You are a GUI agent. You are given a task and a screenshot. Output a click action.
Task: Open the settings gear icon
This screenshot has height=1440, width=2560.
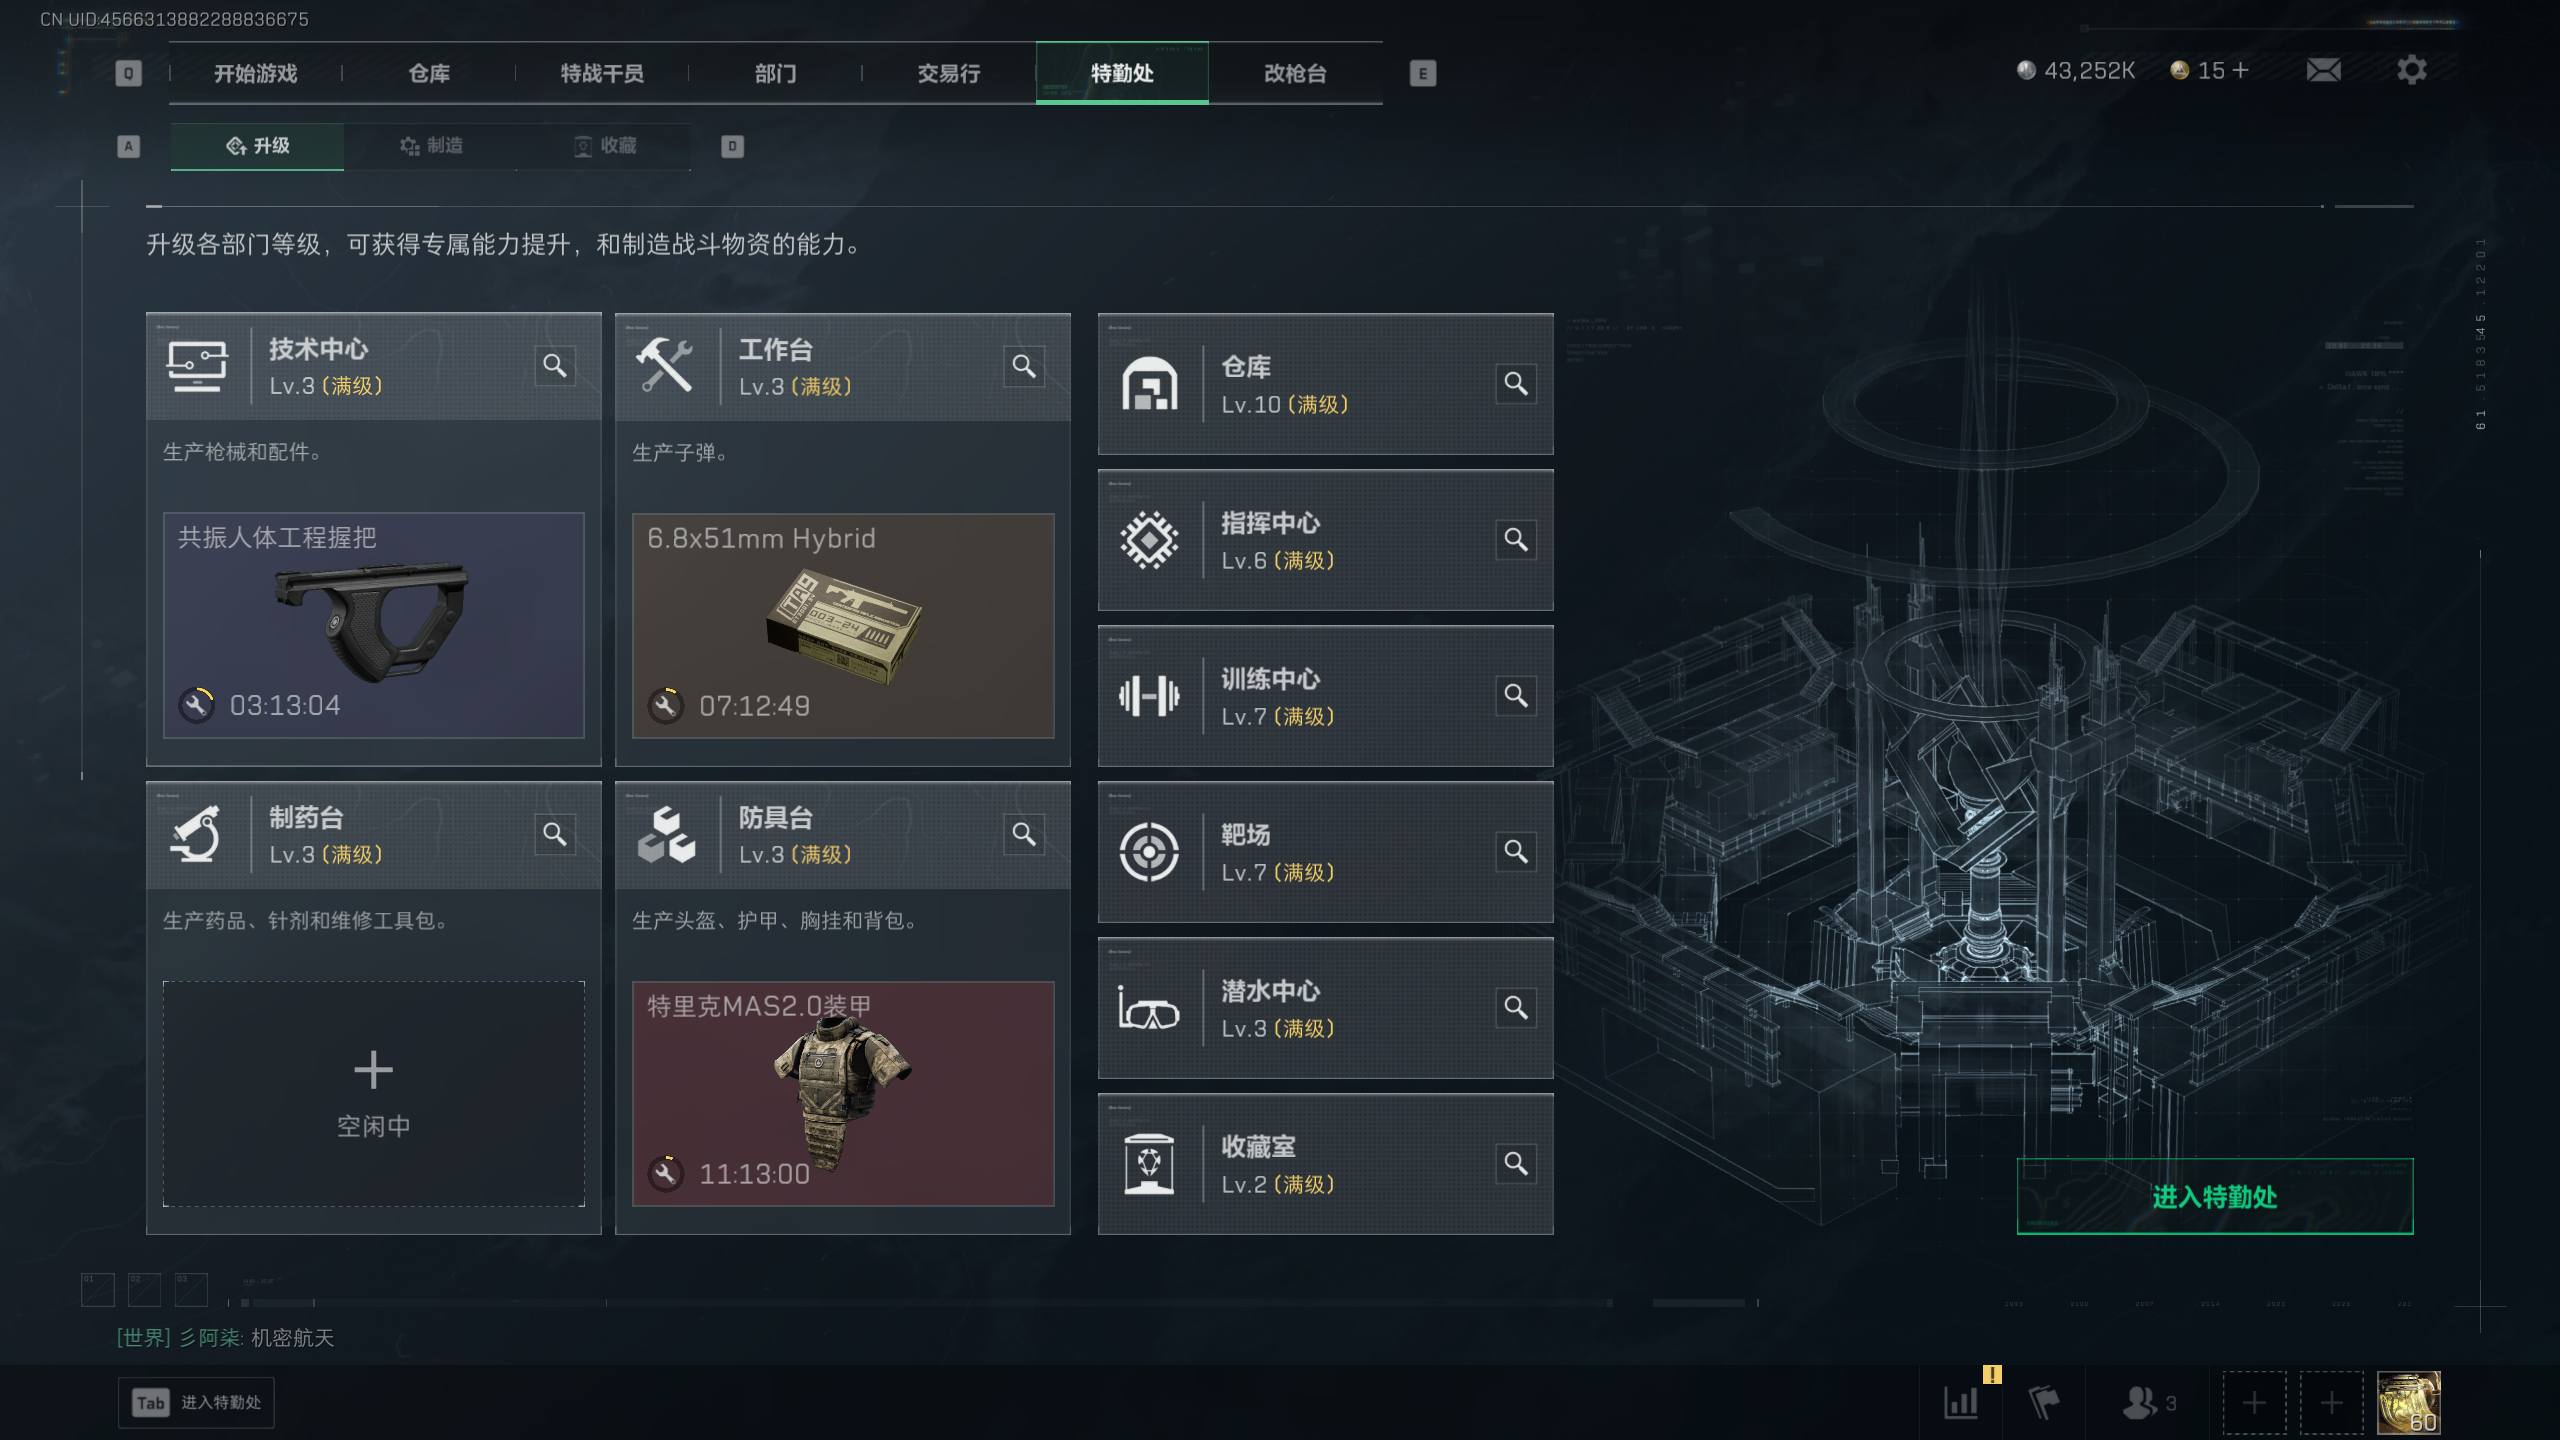click(2411, 70)
